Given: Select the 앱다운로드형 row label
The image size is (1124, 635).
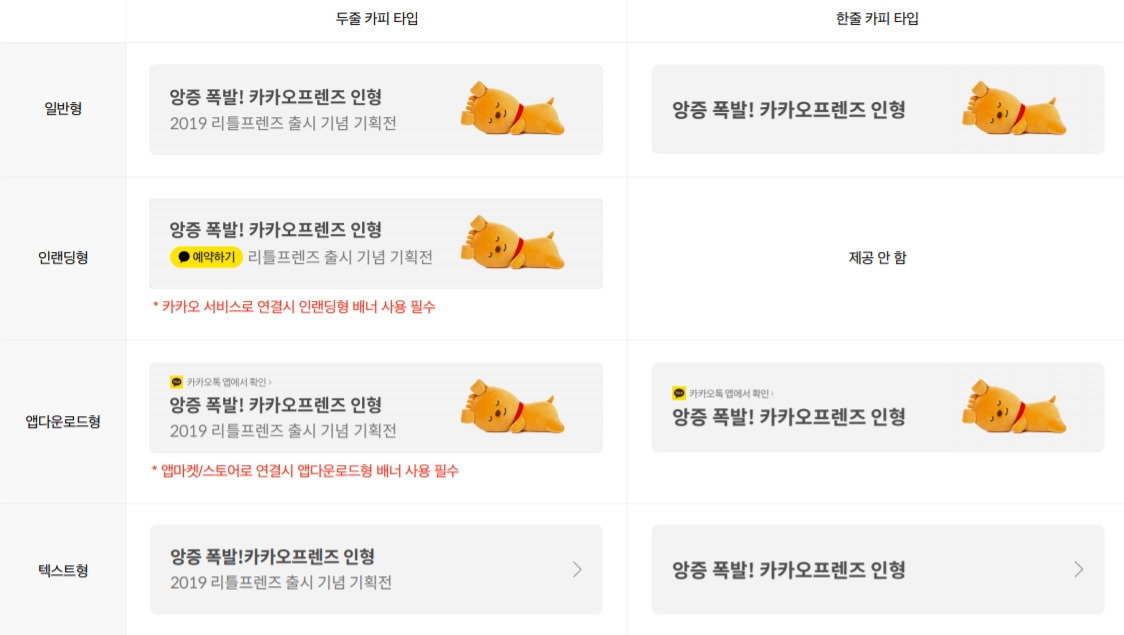Looking at the screenshot, I should pos(63,421).
